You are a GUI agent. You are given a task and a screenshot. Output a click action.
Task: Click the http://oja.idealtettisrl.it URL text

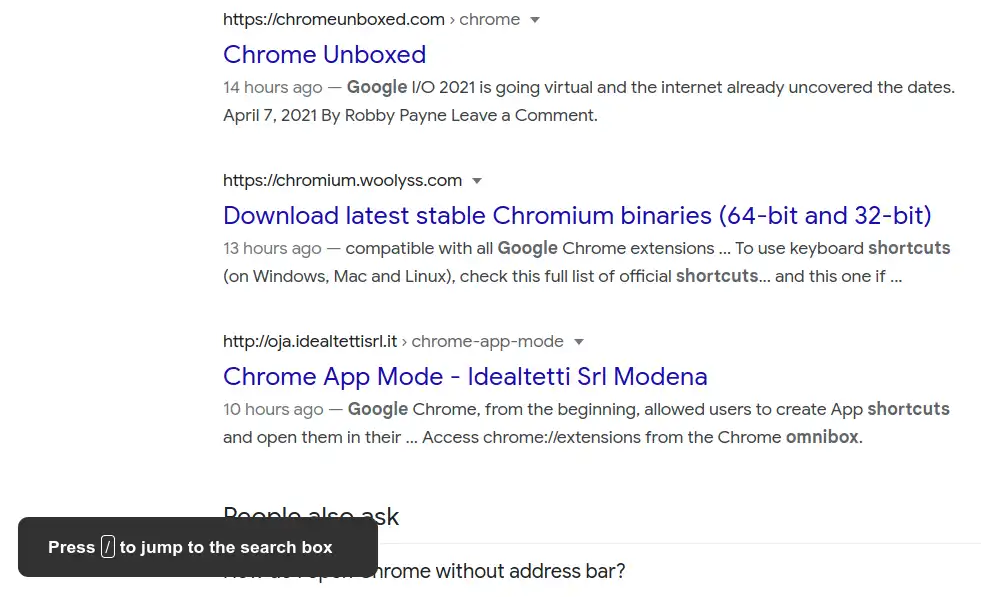(x=310, y=341)
